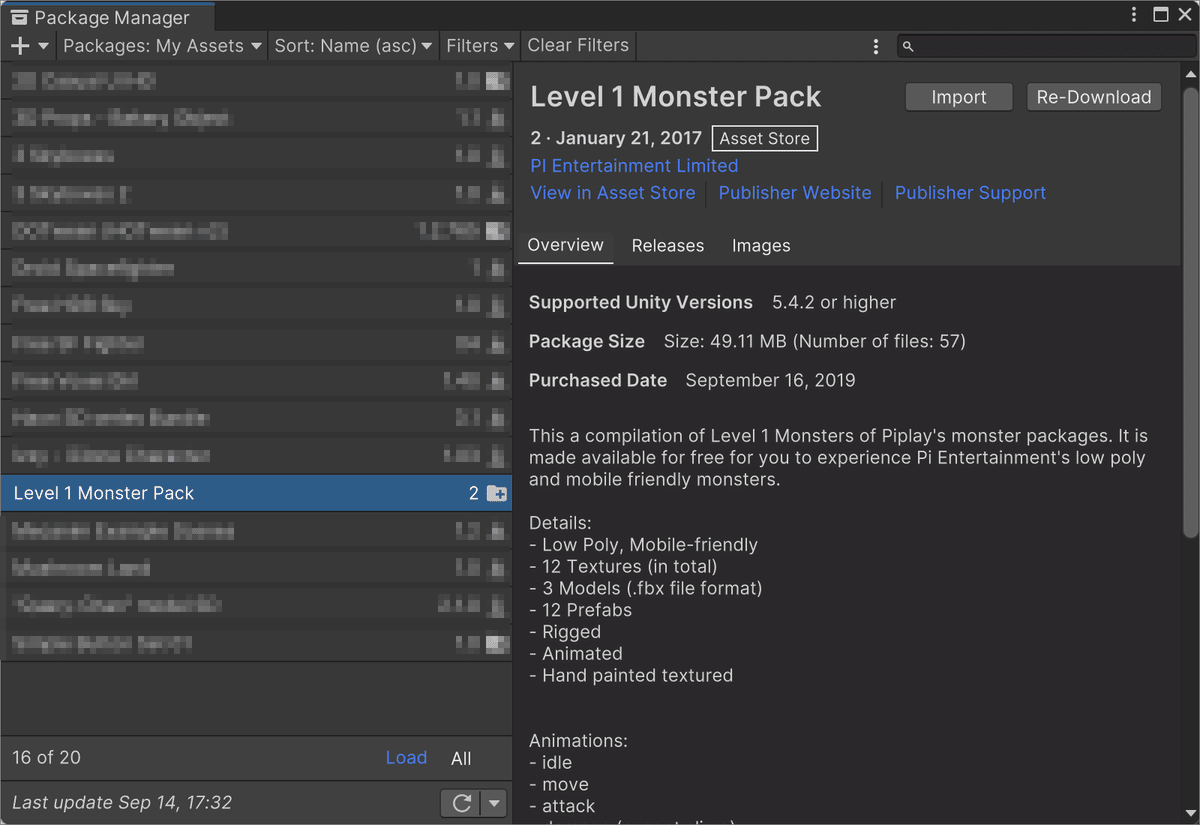Screen dimensions: 1200x825
Task: Open View in Asset Store link
Action: pos(613,193)
